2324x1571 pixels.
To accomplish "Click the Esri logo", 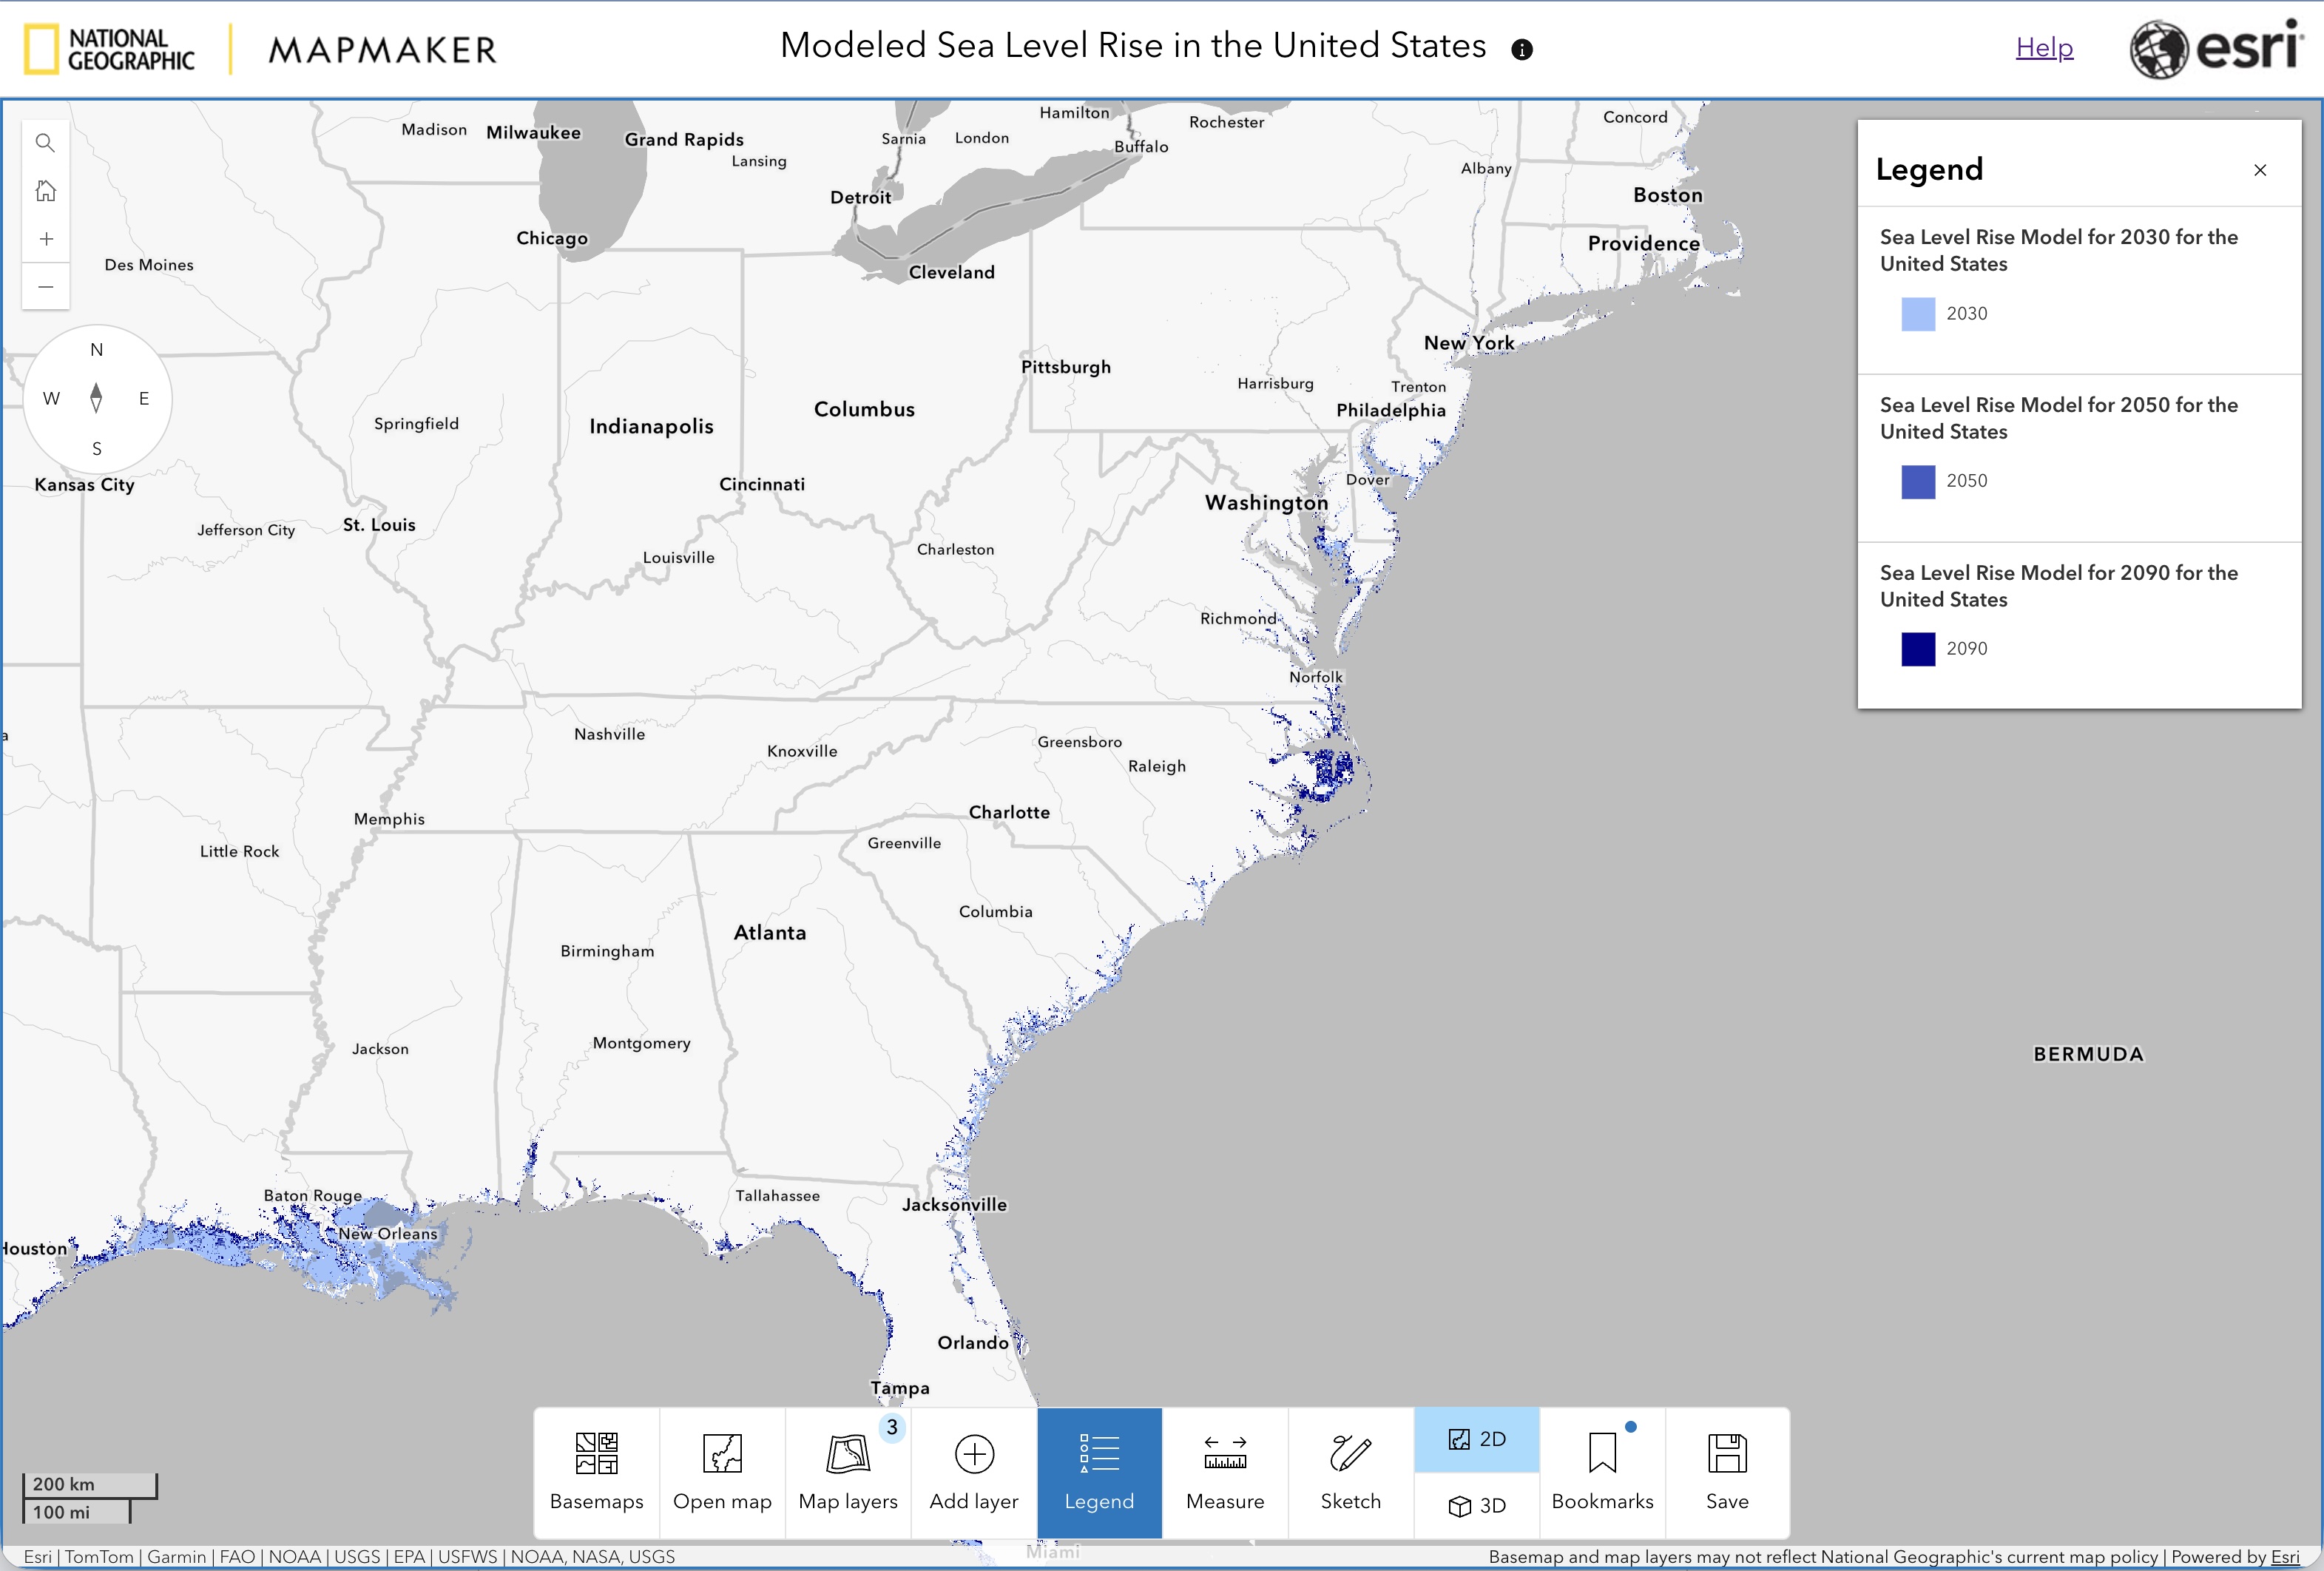I will pos(2216,48).
